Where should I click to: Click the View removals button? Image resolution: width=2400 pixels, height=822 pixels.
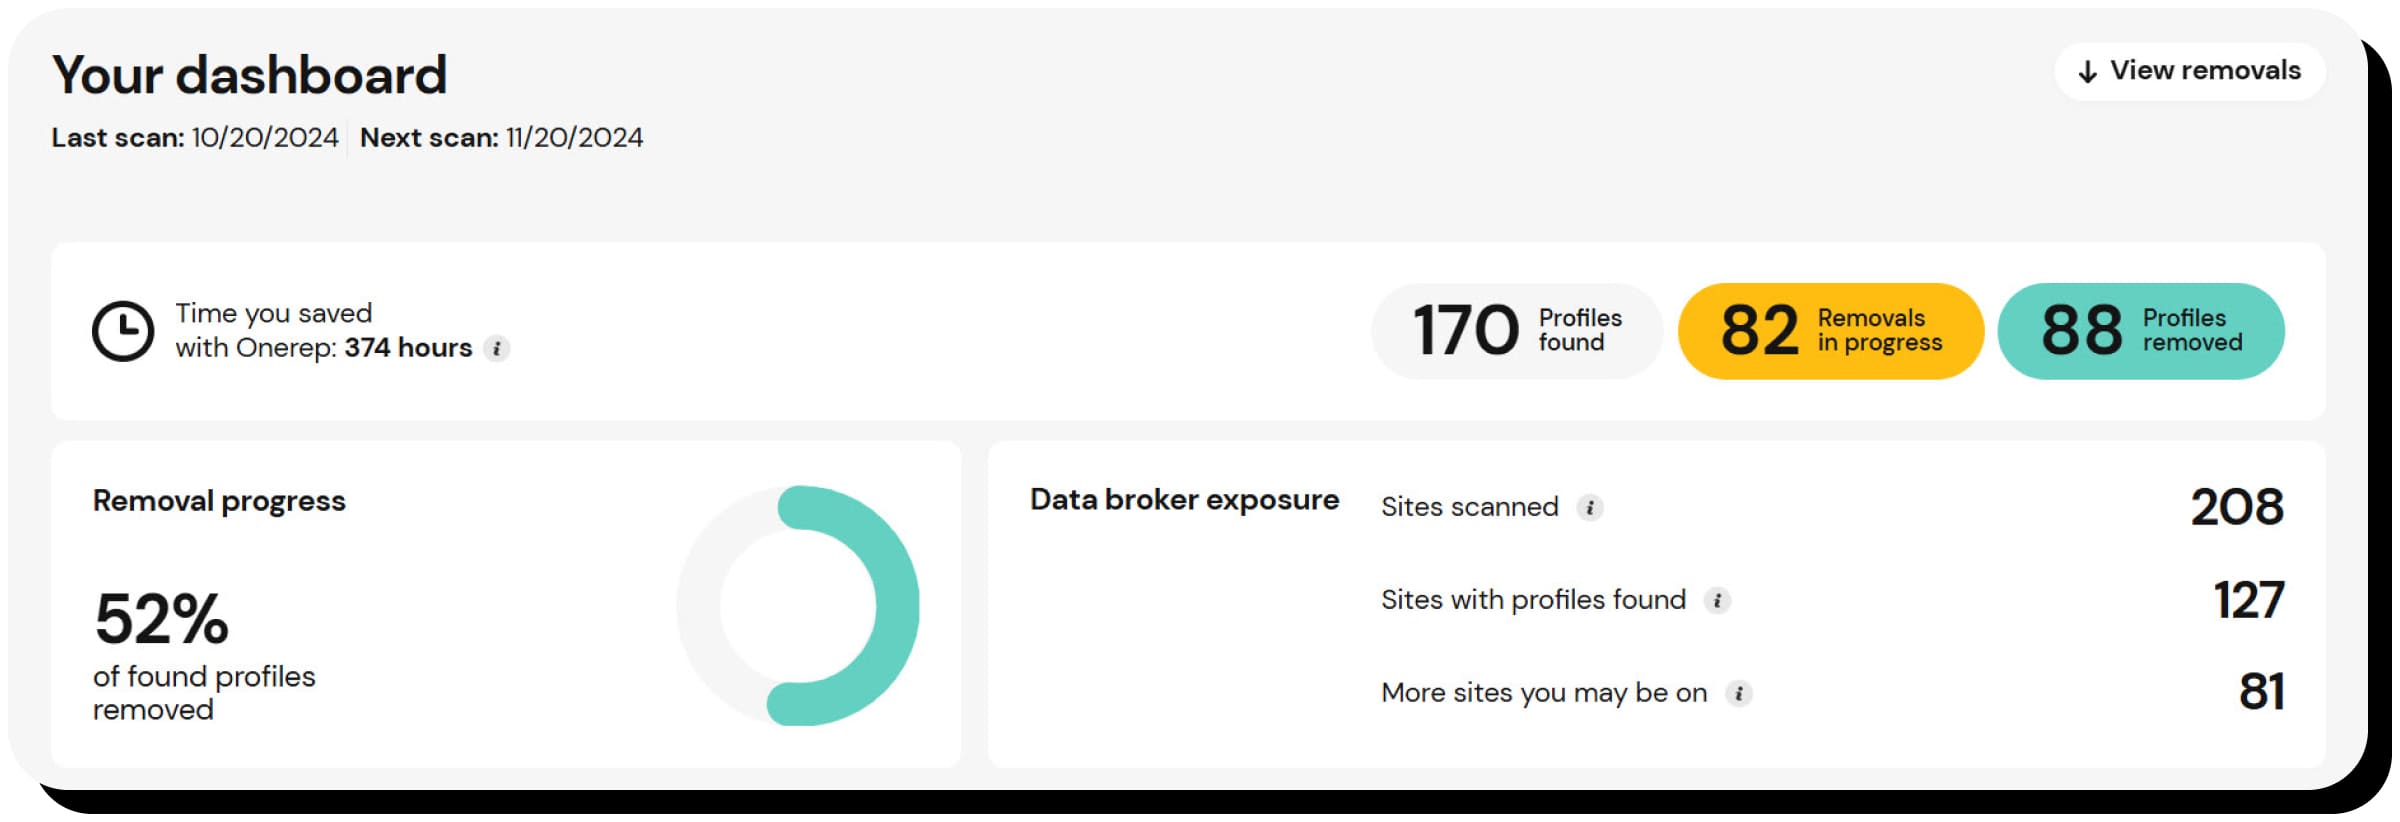tap(2189, 71)
